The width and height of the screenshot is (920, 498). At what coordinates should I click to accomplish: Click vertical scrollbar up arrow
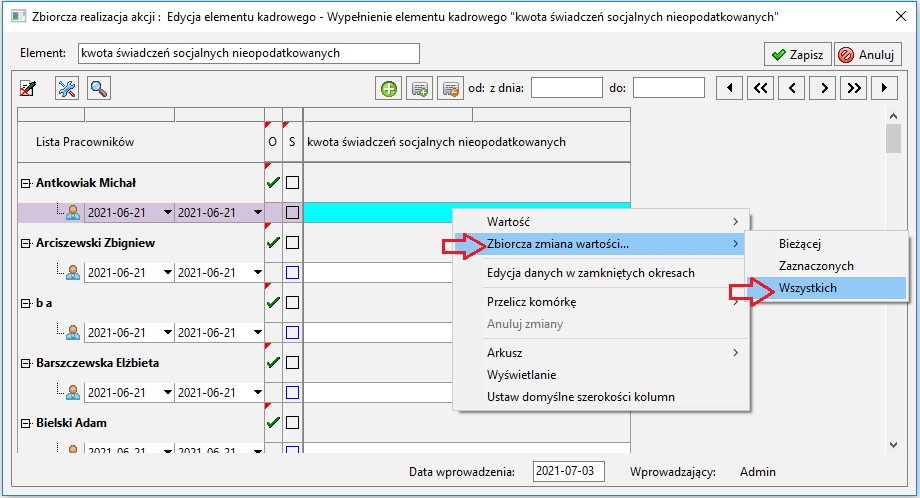tap(893, 116)
